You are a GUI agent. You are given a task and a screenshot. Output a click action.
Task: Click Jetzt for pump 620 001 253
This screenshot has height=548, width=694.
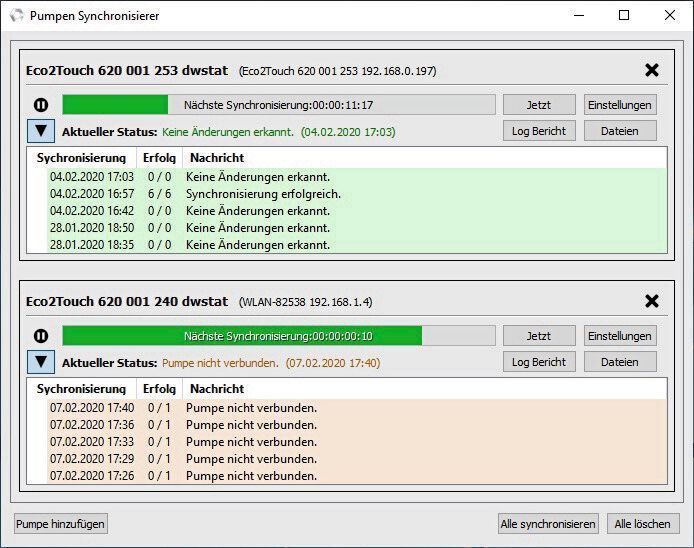[539, 105]
